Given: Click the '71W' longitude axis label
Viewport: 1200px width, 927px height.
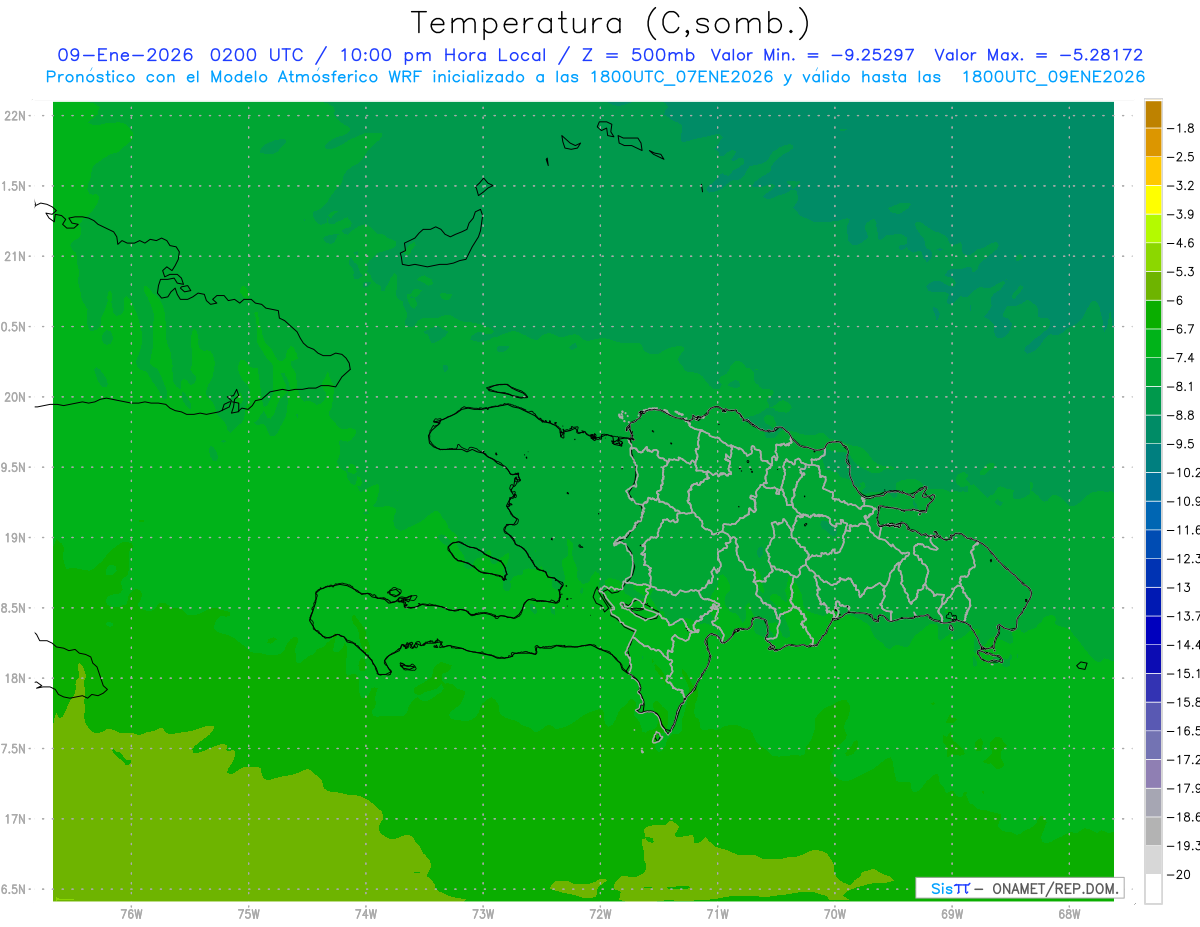Looking at the screenshot, I should point(717,914).
